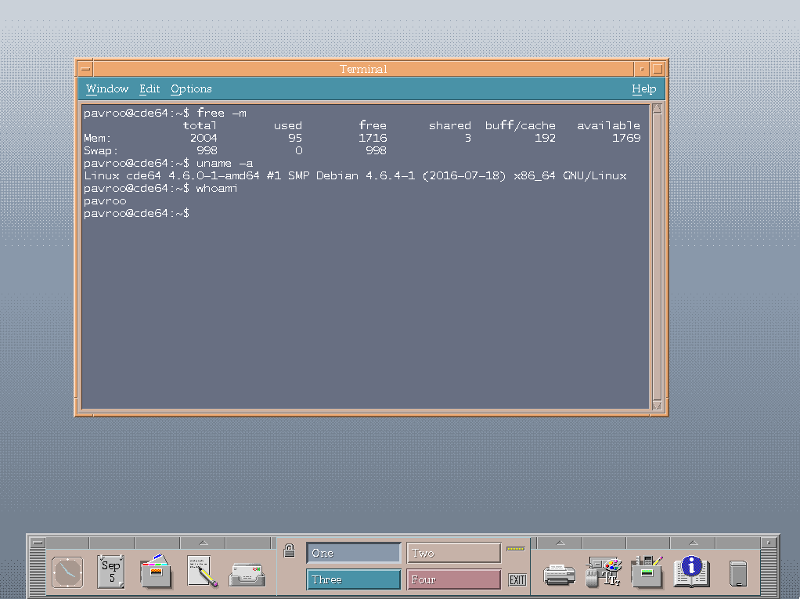Launch the Text Editor note icon
This screenshot has height=599, width=800.
pos(200,573)
